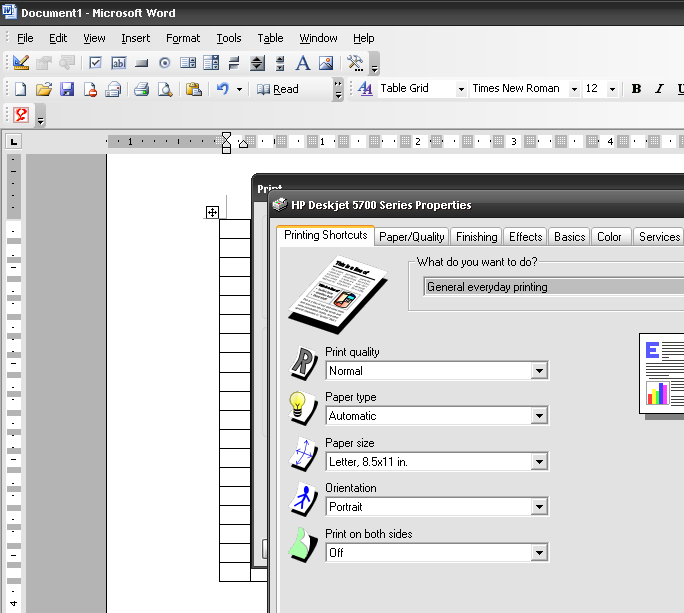Screen dimensions: 684x613
Task: Open the Orientation dropdown set to Portrait
Action: (539, 507)
